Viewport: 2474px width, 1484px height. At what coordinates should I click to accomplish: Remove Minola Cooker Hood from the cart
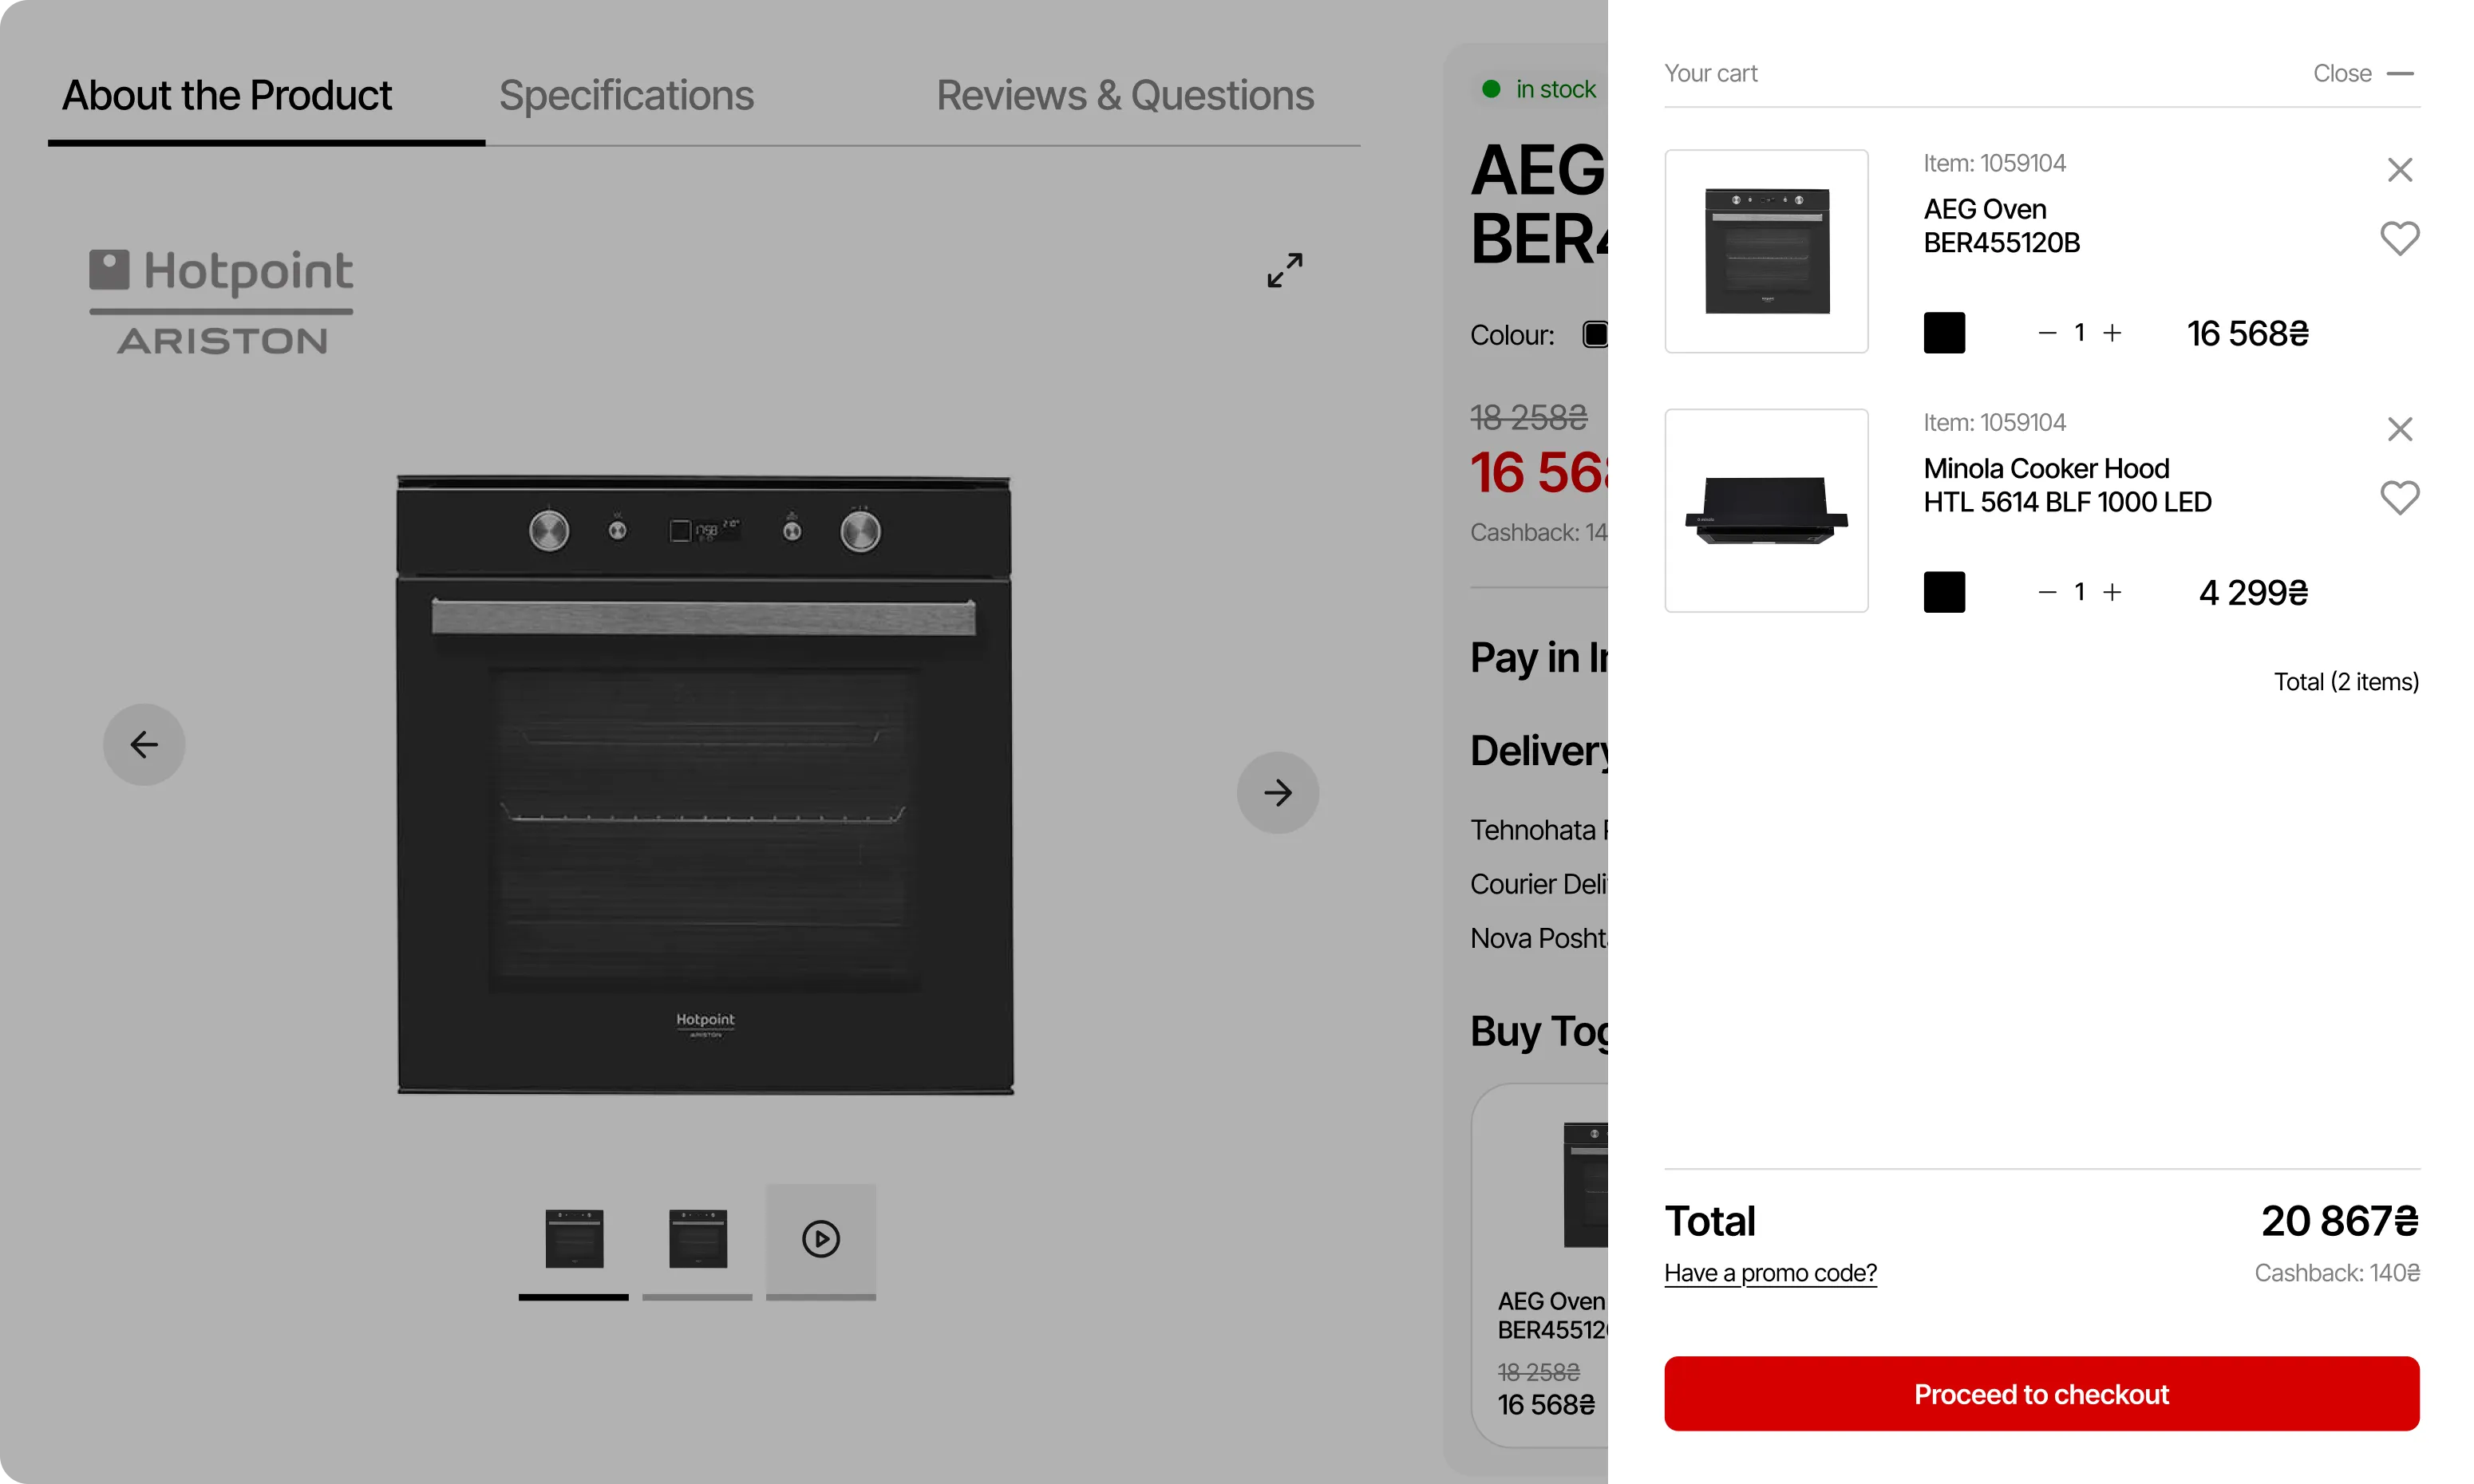pyautogui.click(x=2399, y=429)
